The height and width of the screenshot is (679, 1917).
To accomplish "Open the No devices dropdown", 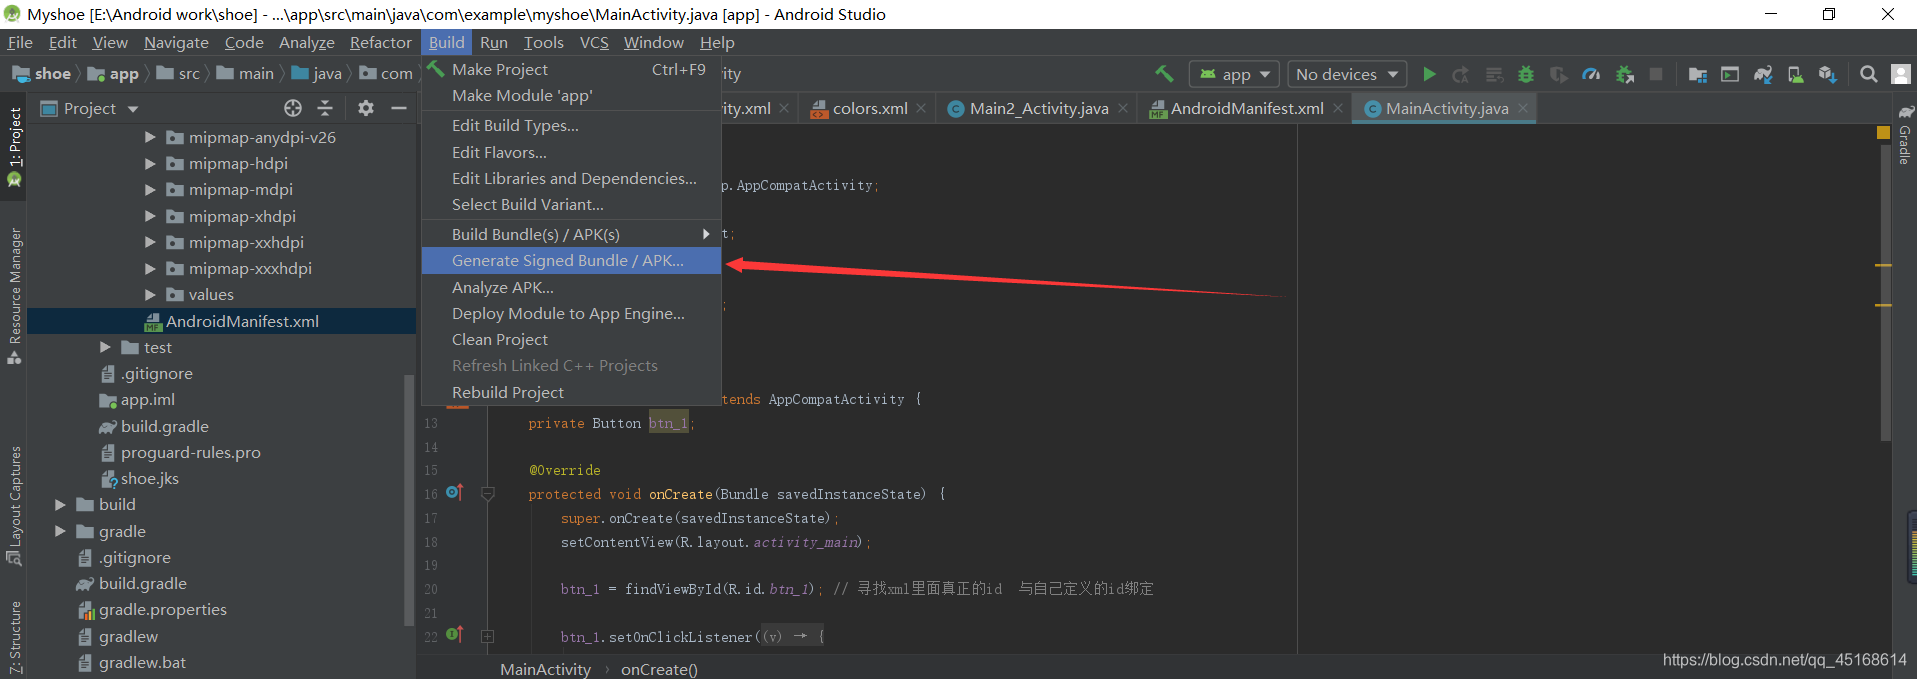I will (1346, 74).
